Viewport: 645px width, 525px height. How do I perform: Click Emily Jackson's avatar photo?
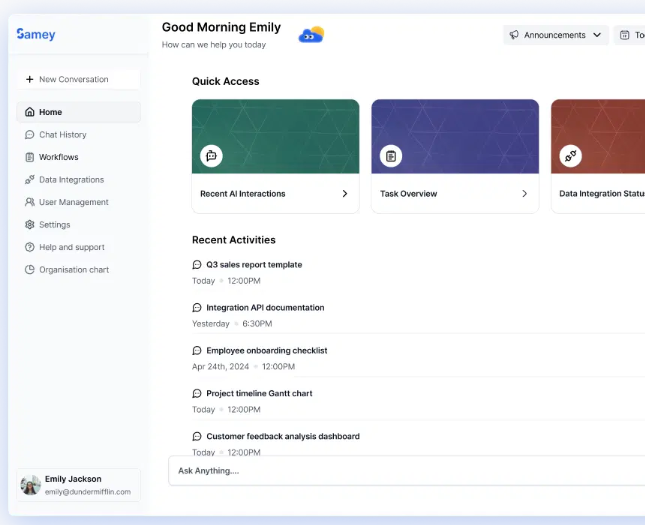[x=31, y=485]
